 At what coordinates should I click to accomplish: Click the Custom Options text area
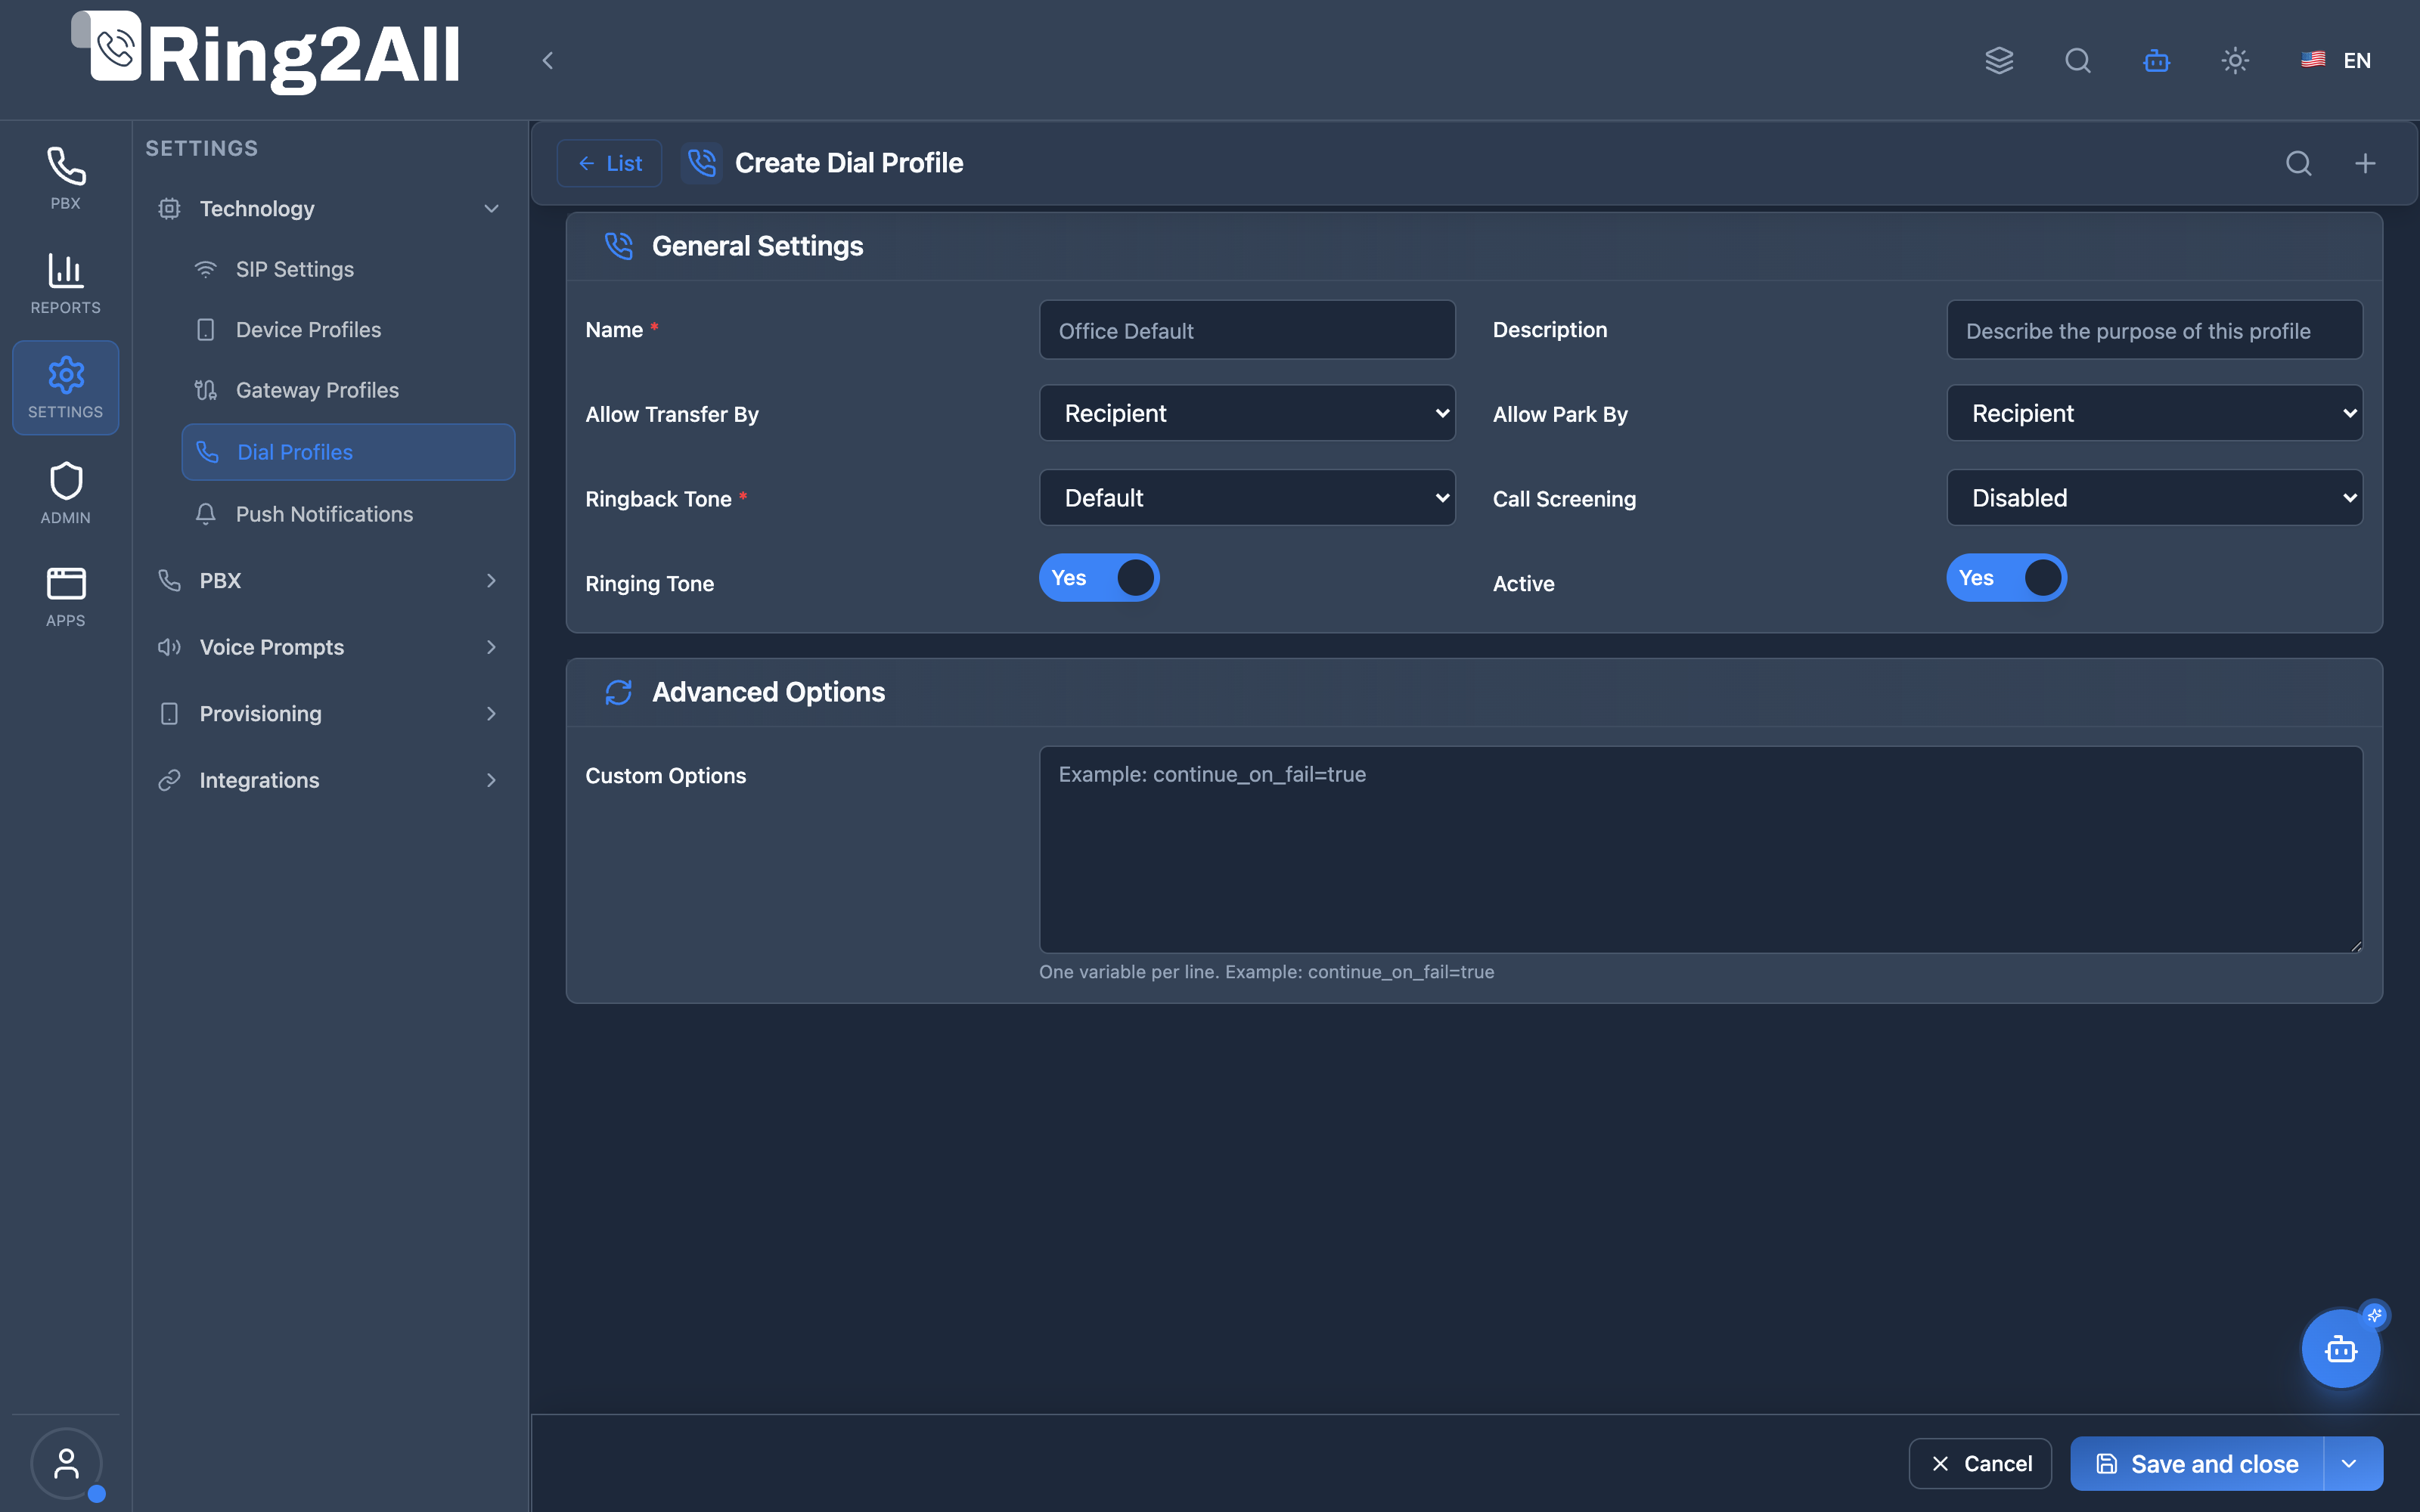pos(1700,849)
